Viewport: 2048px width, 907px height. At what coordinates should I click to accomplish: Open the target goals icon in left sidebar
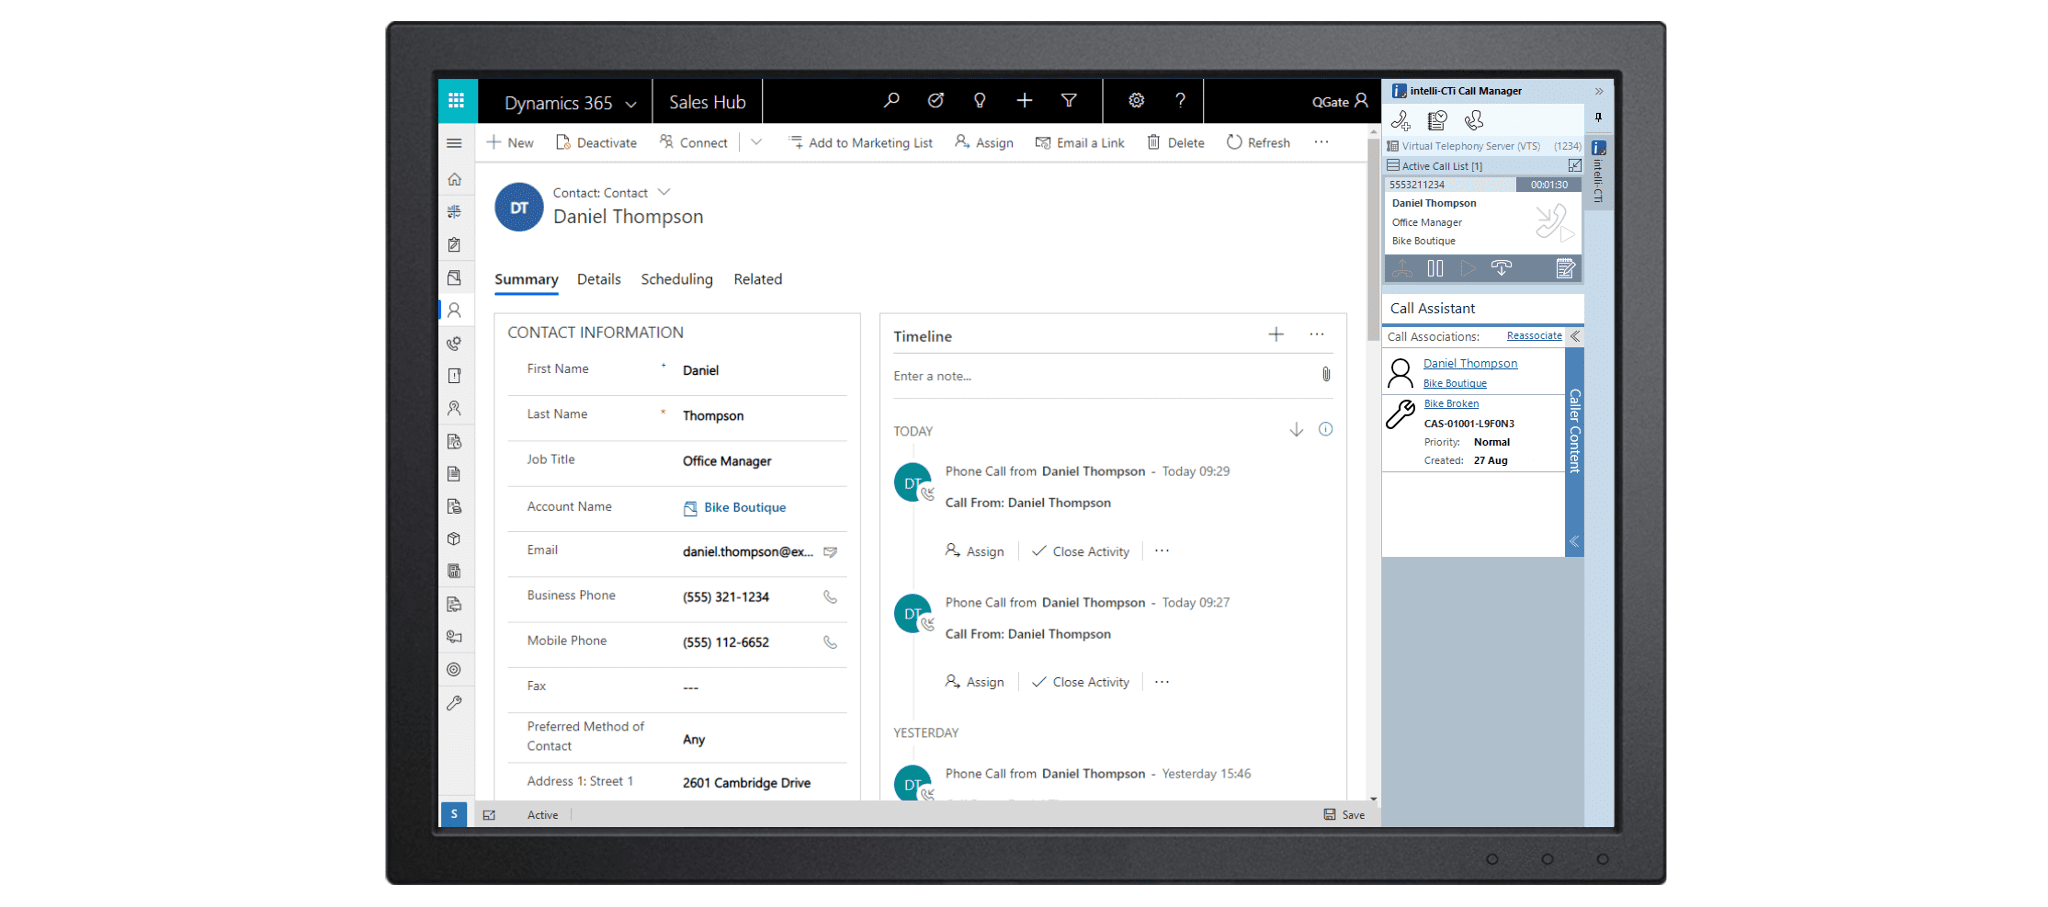tap(454, 670)
